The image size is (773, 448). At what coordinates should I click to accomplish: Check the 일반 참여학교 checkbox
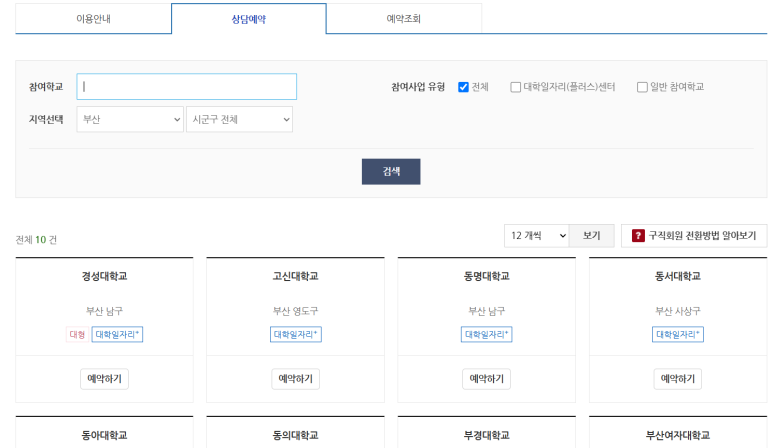[642, 87]
